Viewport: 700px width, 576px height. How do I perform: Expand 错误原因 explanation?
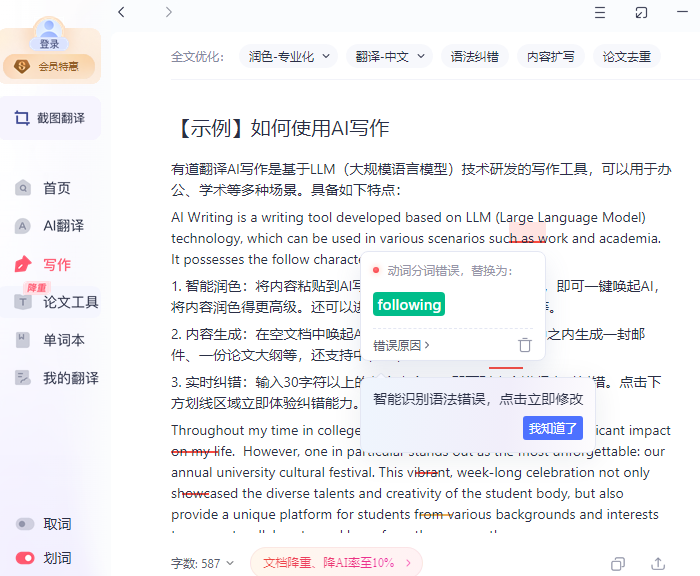tap(402, 345)
